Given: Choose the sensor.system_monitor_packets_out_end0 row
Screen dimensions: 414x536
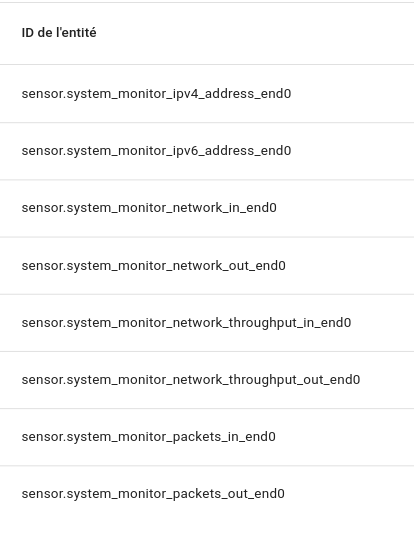Looking at the screenshot, I should (207, 494).
